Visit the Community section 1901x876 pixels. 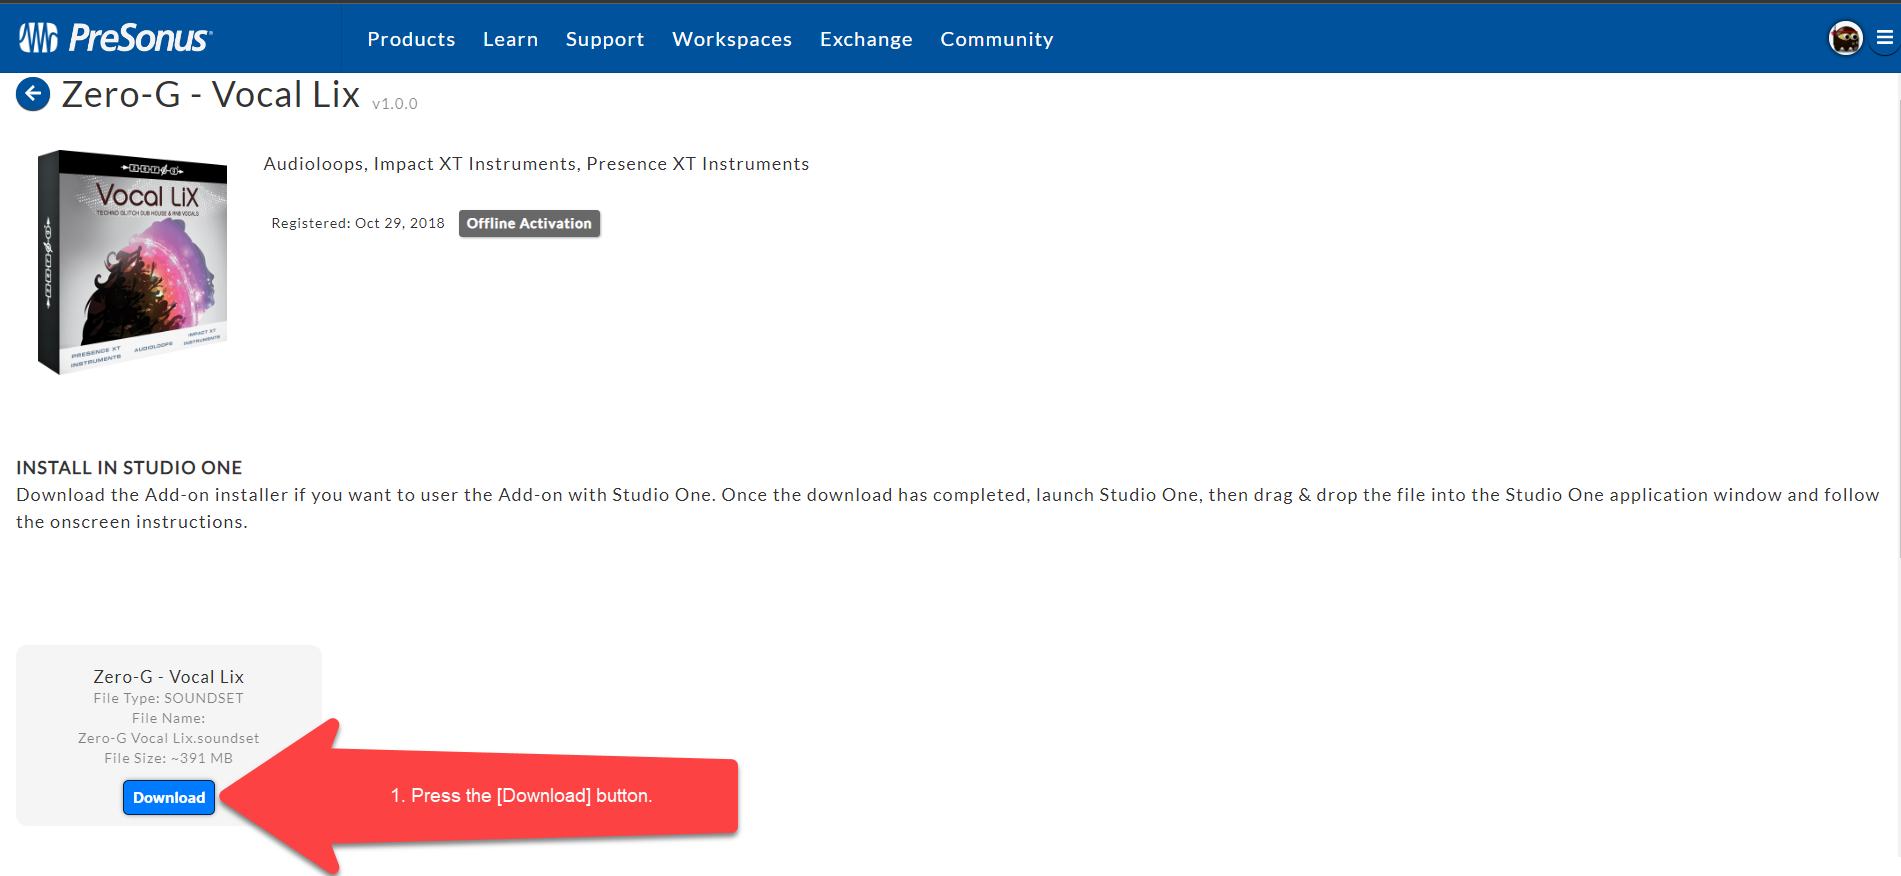point(996,39)
